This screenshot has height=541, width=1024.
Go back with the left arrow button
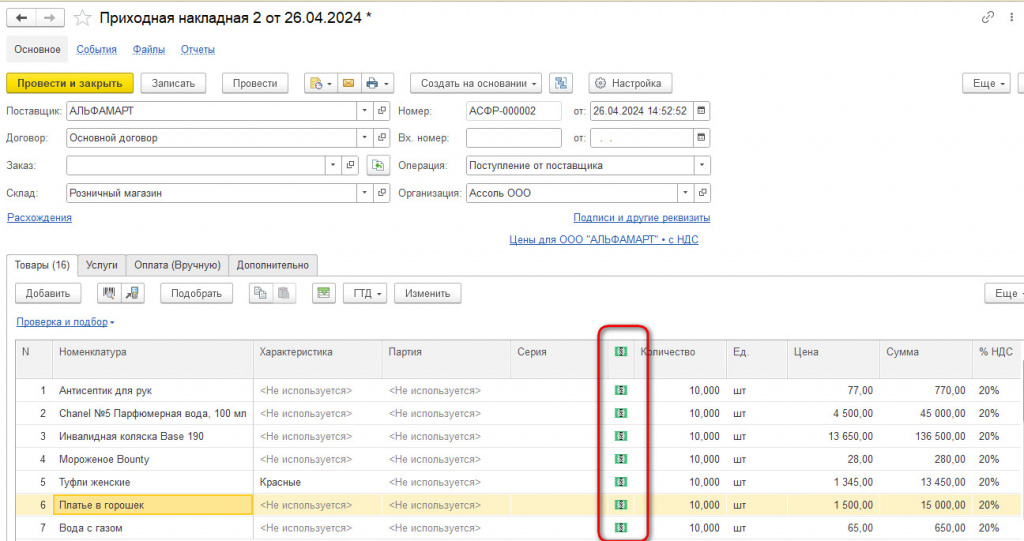tap(22, 18)
